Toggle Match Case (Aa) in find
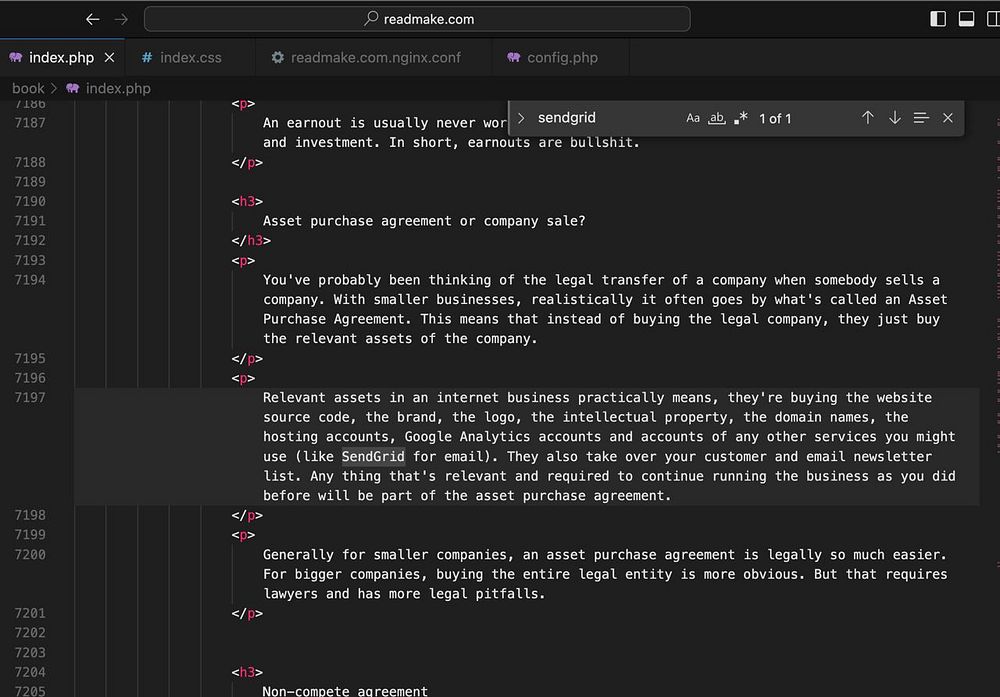The width and height of the screenshot is (1000, 697). 693,118
